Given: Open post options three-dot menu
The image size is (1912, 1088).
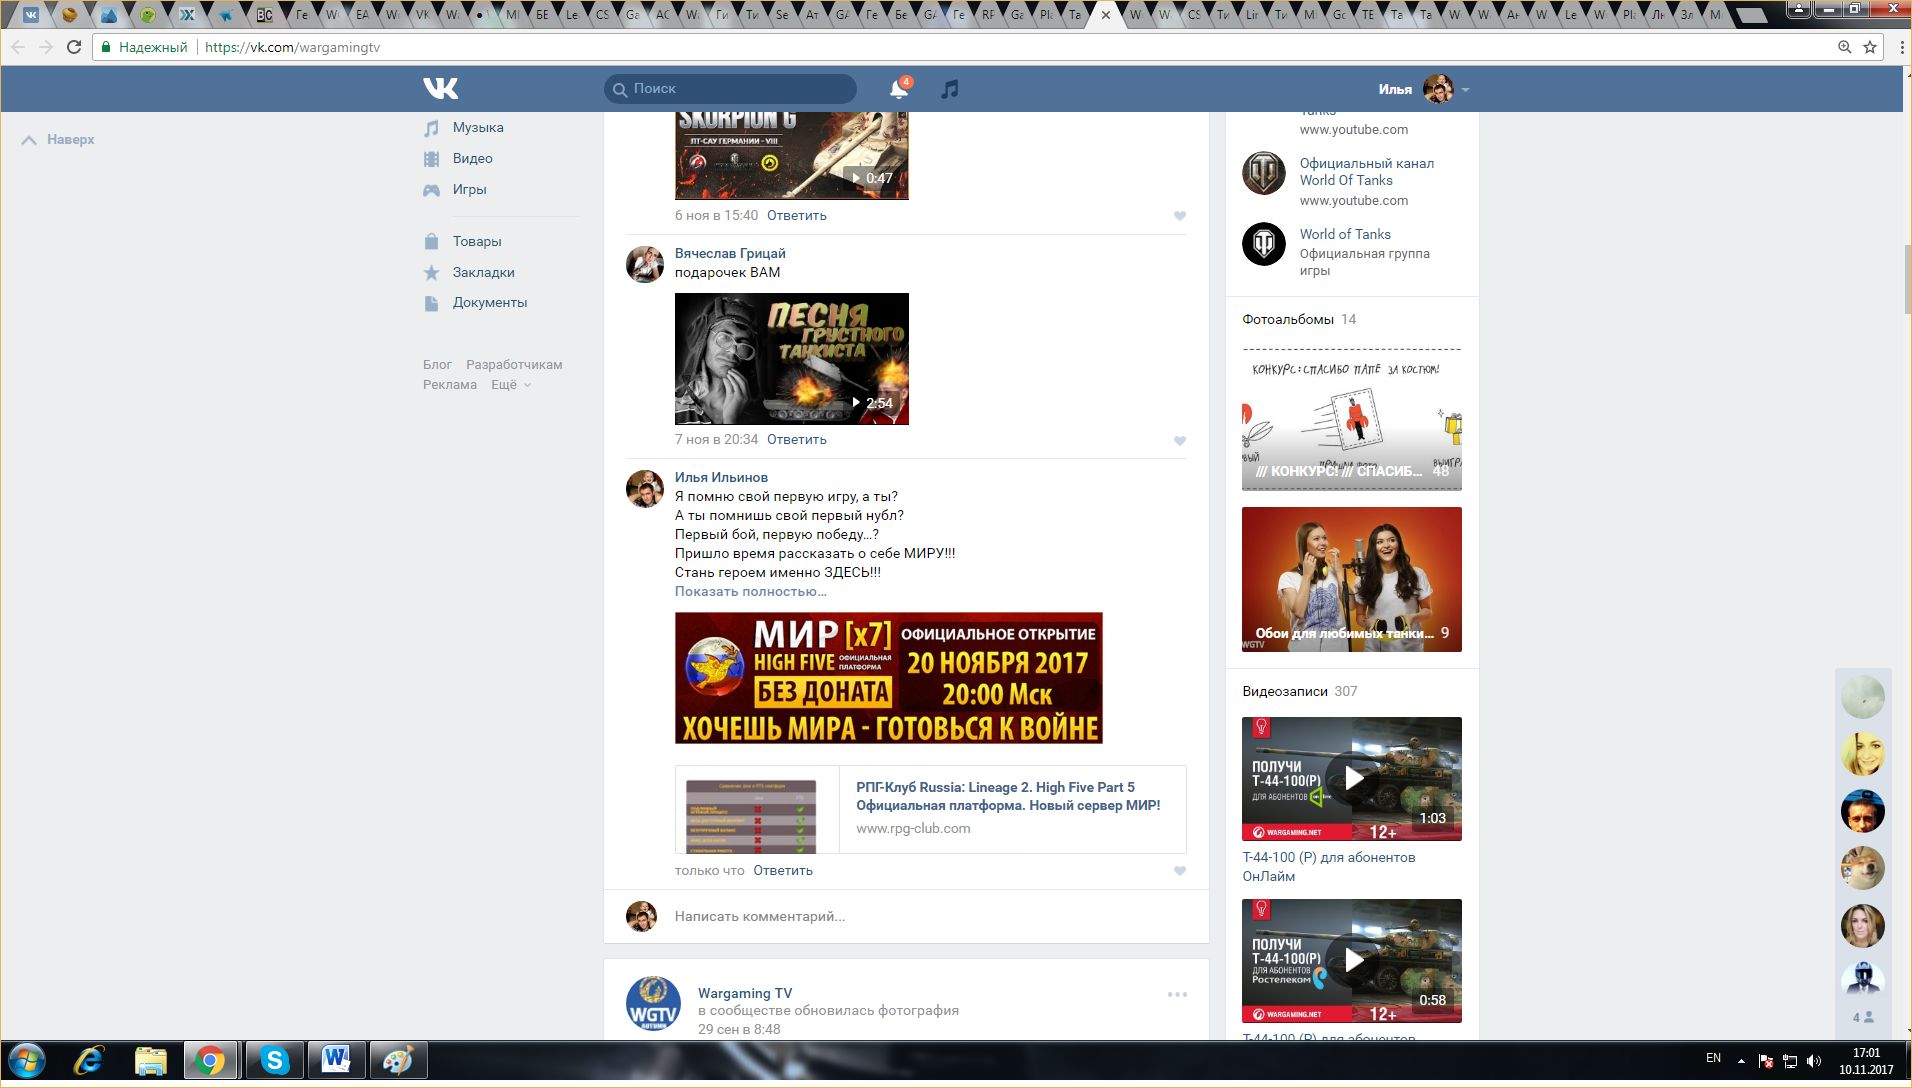Looking at the screenshot, I should coord(1177,994).
